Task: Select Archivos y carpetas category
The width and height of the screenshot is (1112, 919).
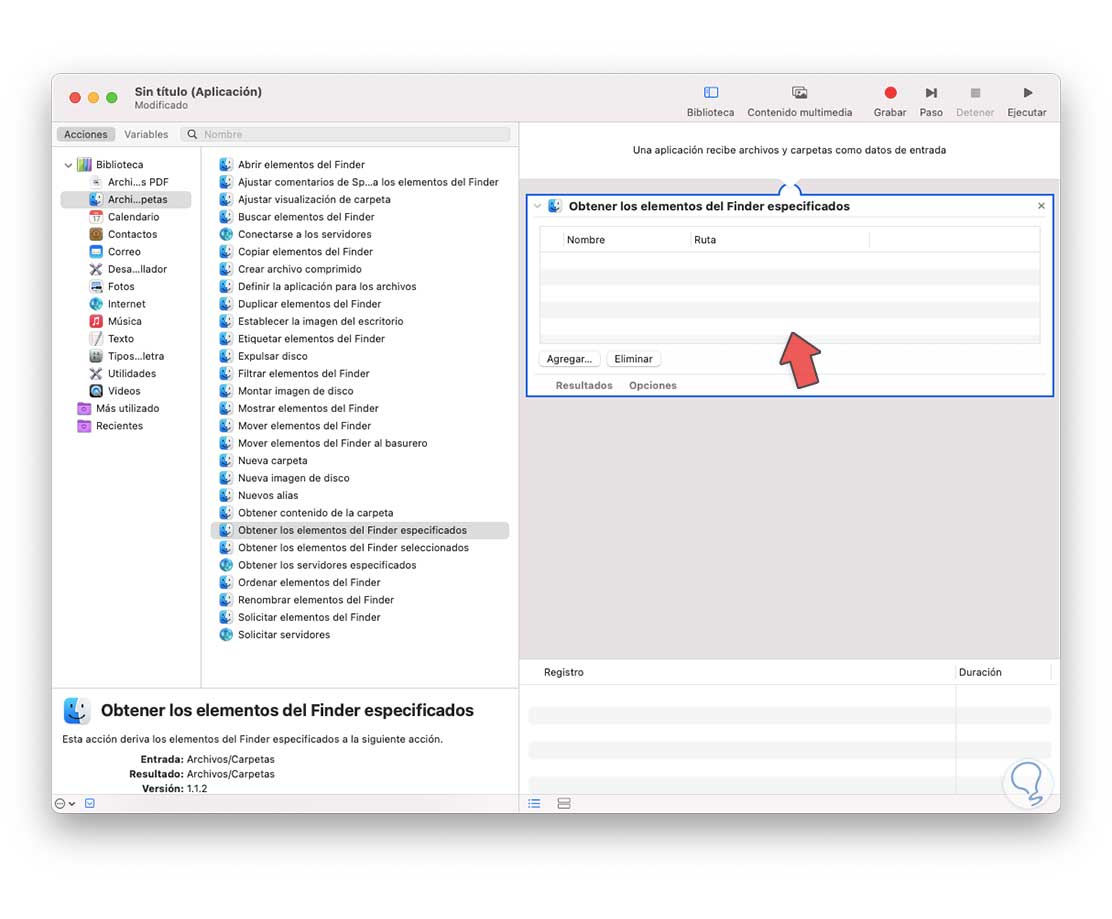Action: [126, 200]
